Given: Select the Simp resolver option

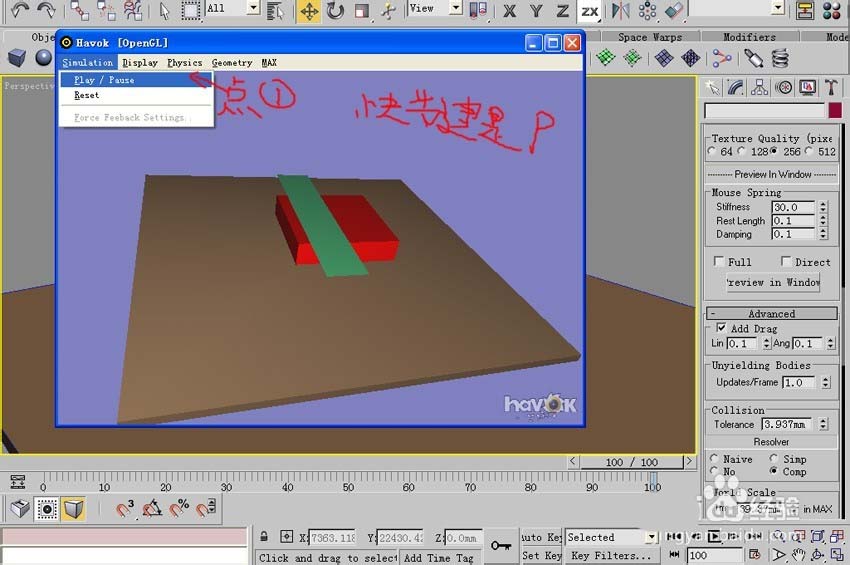Looking at the screenshot, I should click(x=774, y=459).
